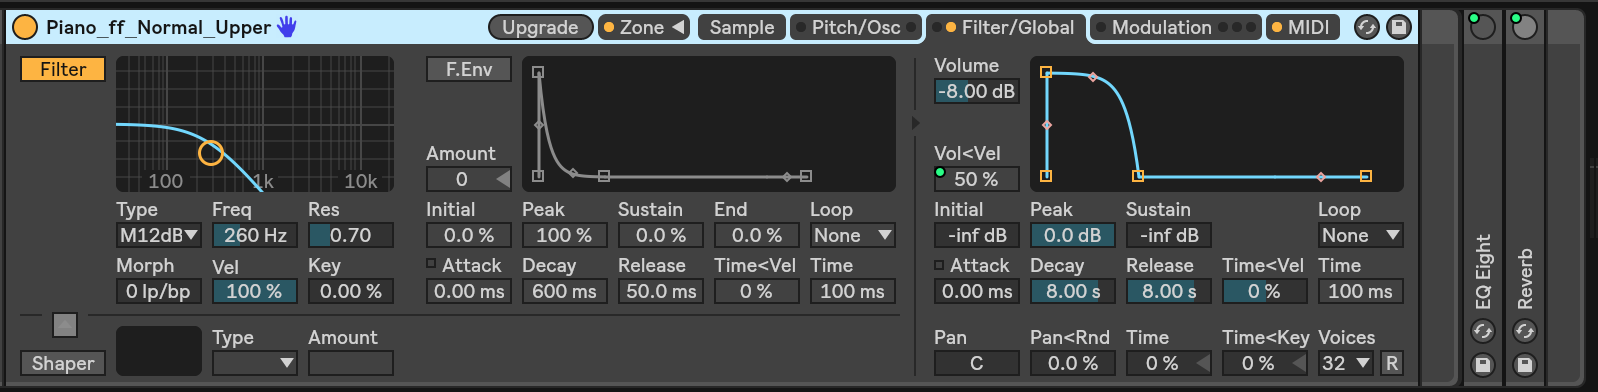
Task: Click the Reverb save preset icon
Action: (x=1525, y=365)
